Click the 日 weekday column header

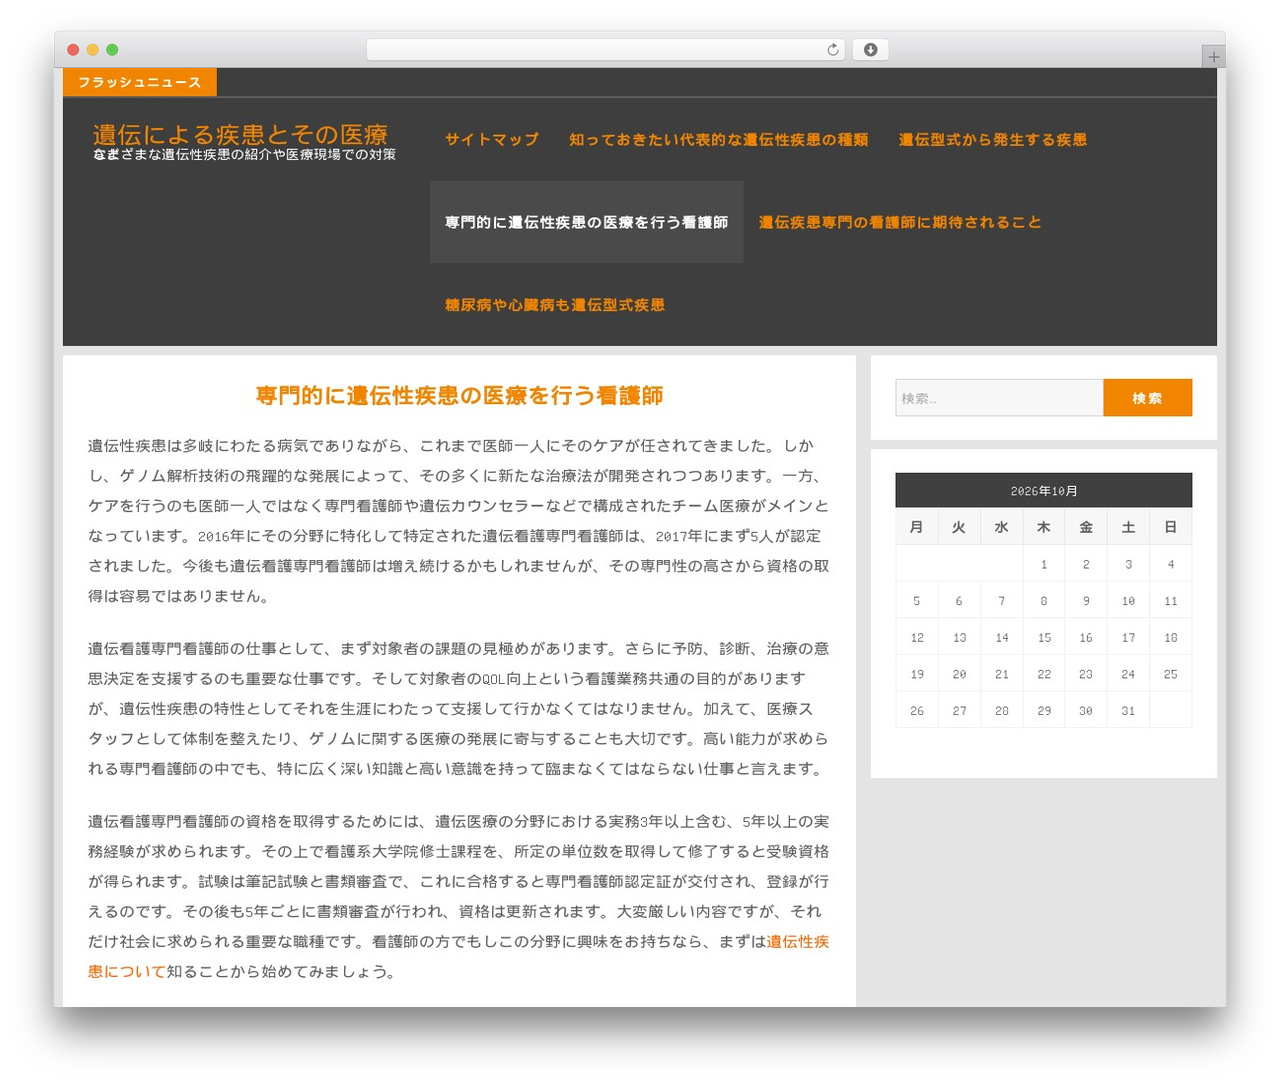[1171, 527]
